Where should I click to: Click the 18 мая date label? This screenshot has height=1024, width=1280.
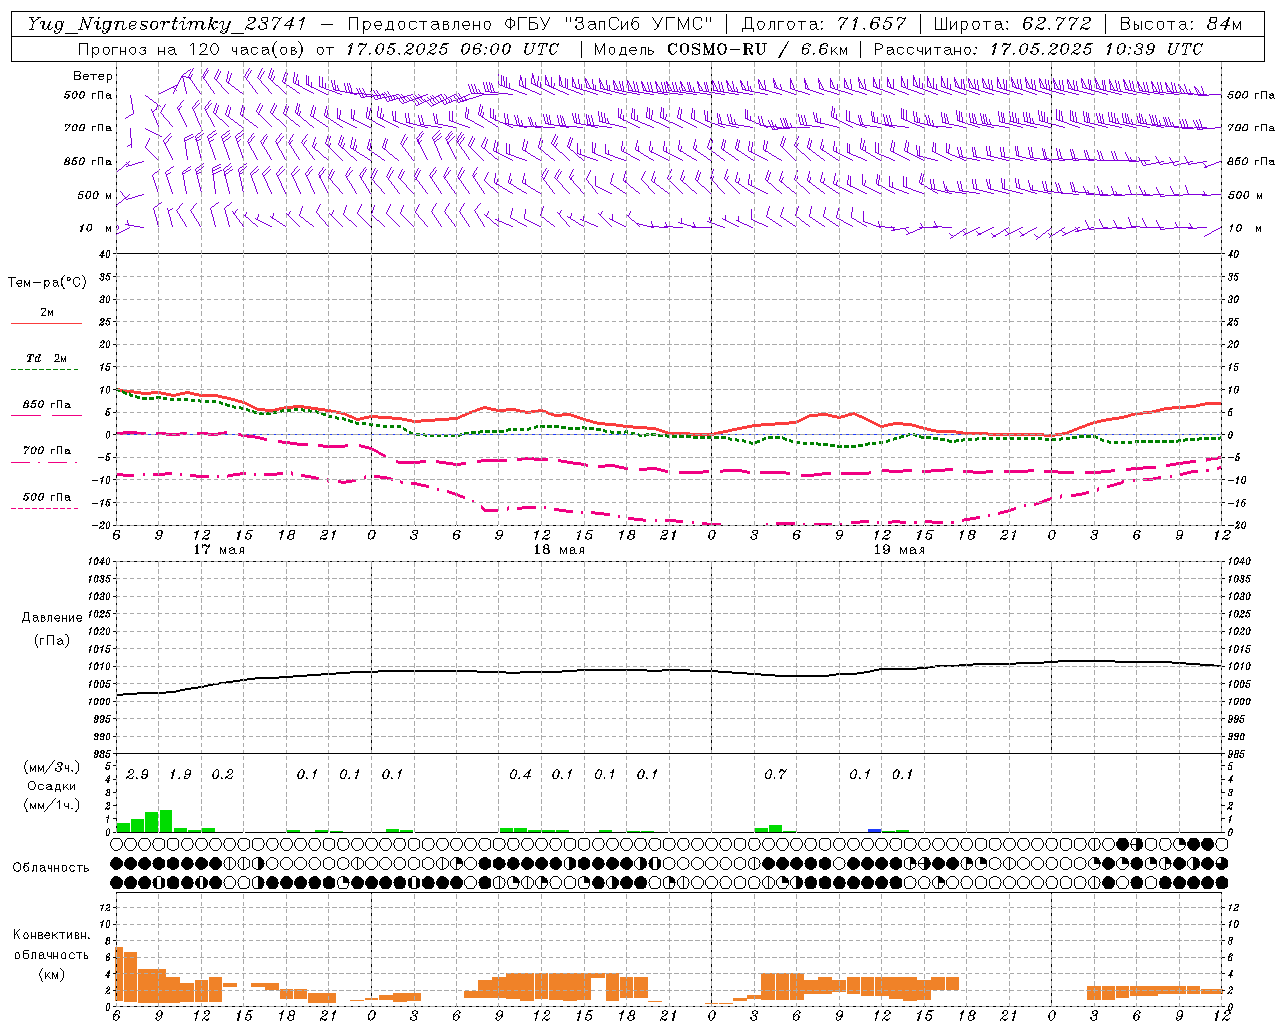click(559, 550)
